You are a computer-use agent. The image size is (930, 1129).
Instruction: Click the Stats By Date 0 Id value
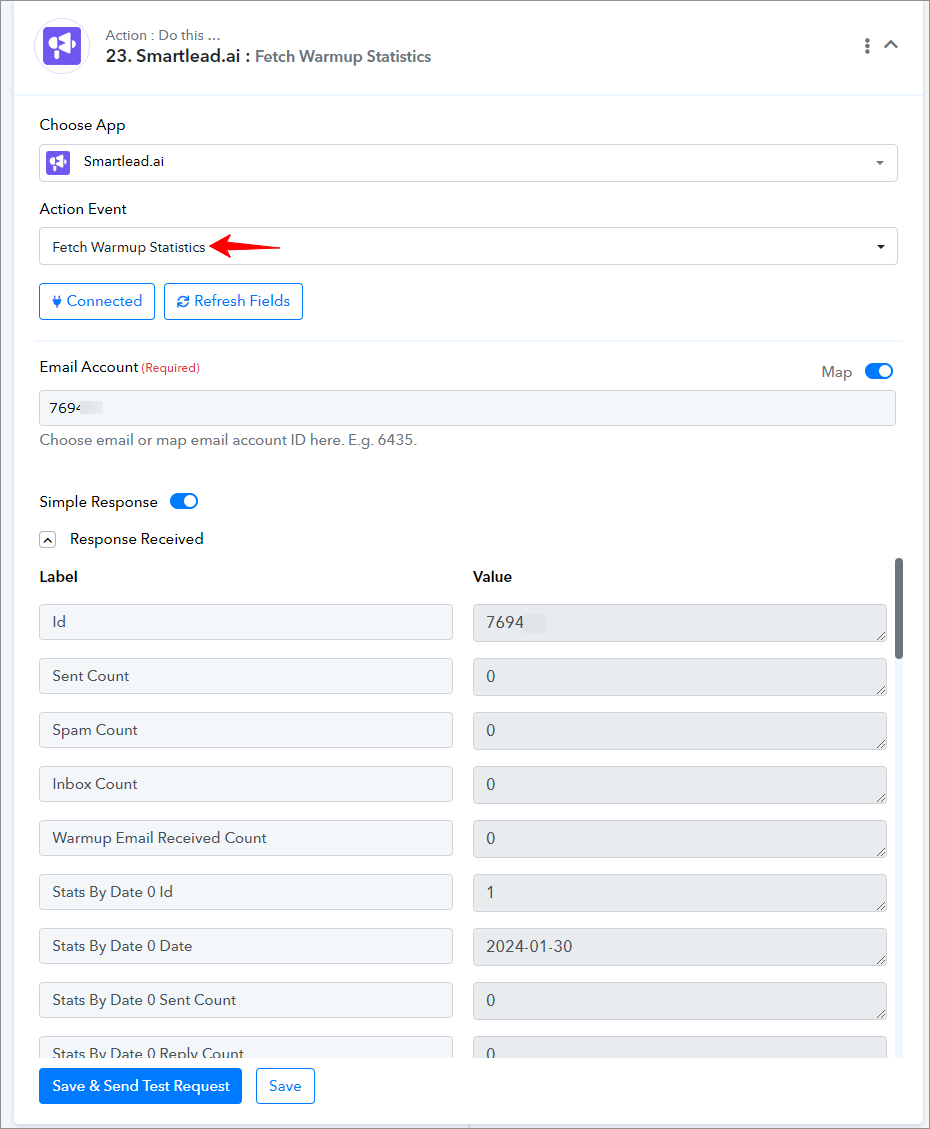(680, 893)
